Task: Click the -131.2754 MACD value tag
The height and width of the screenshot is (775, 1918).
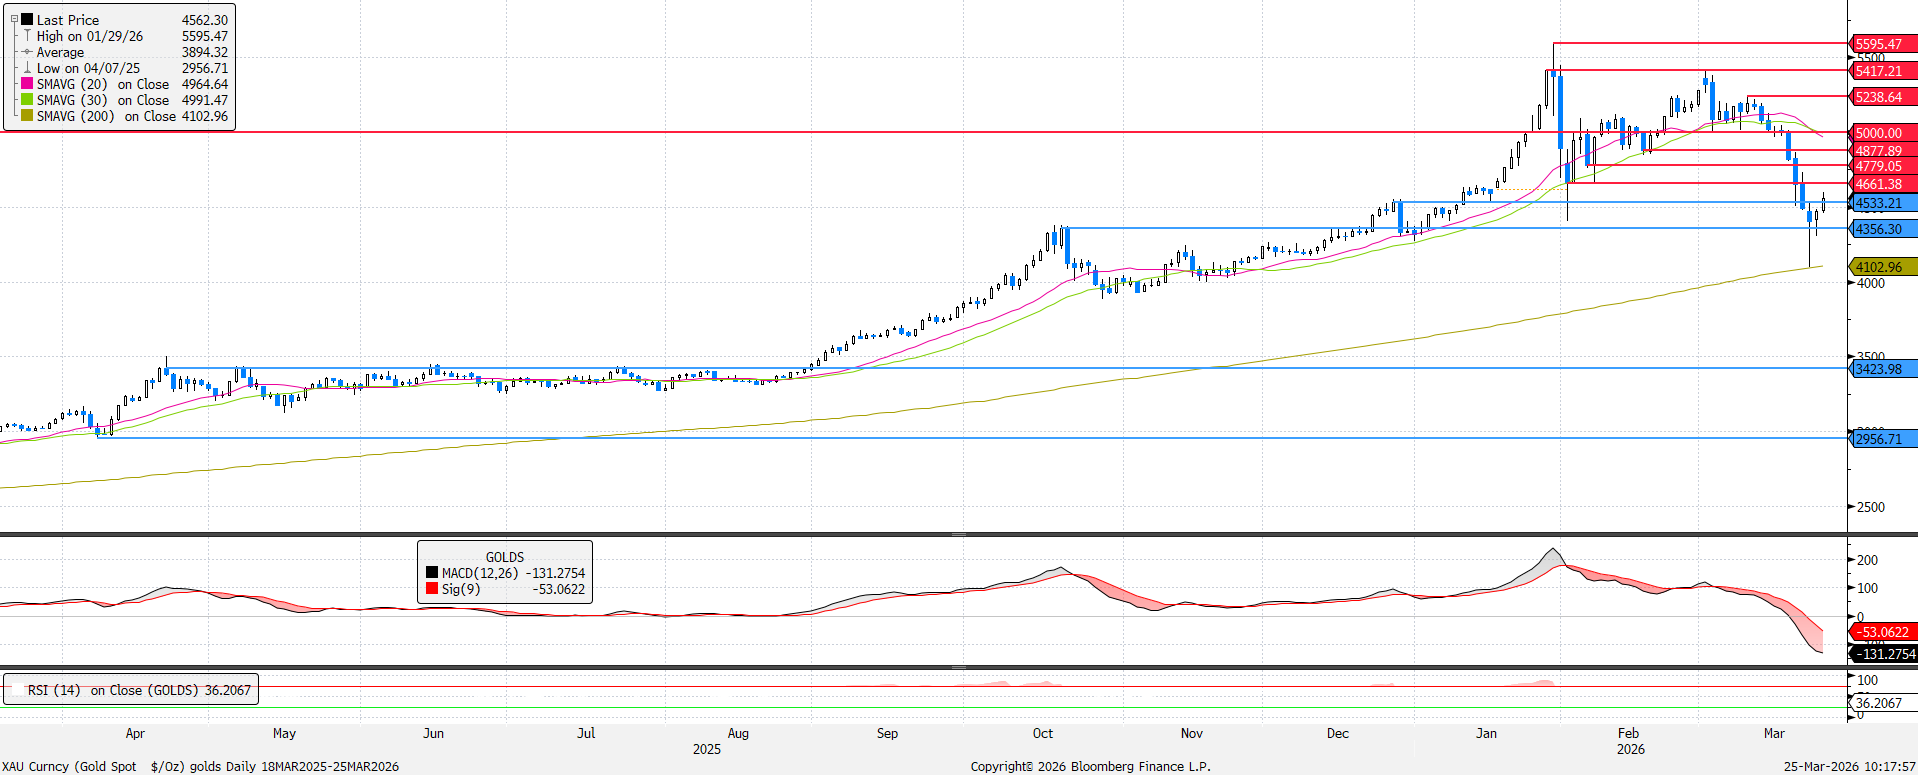Action: click(1884, 654)
